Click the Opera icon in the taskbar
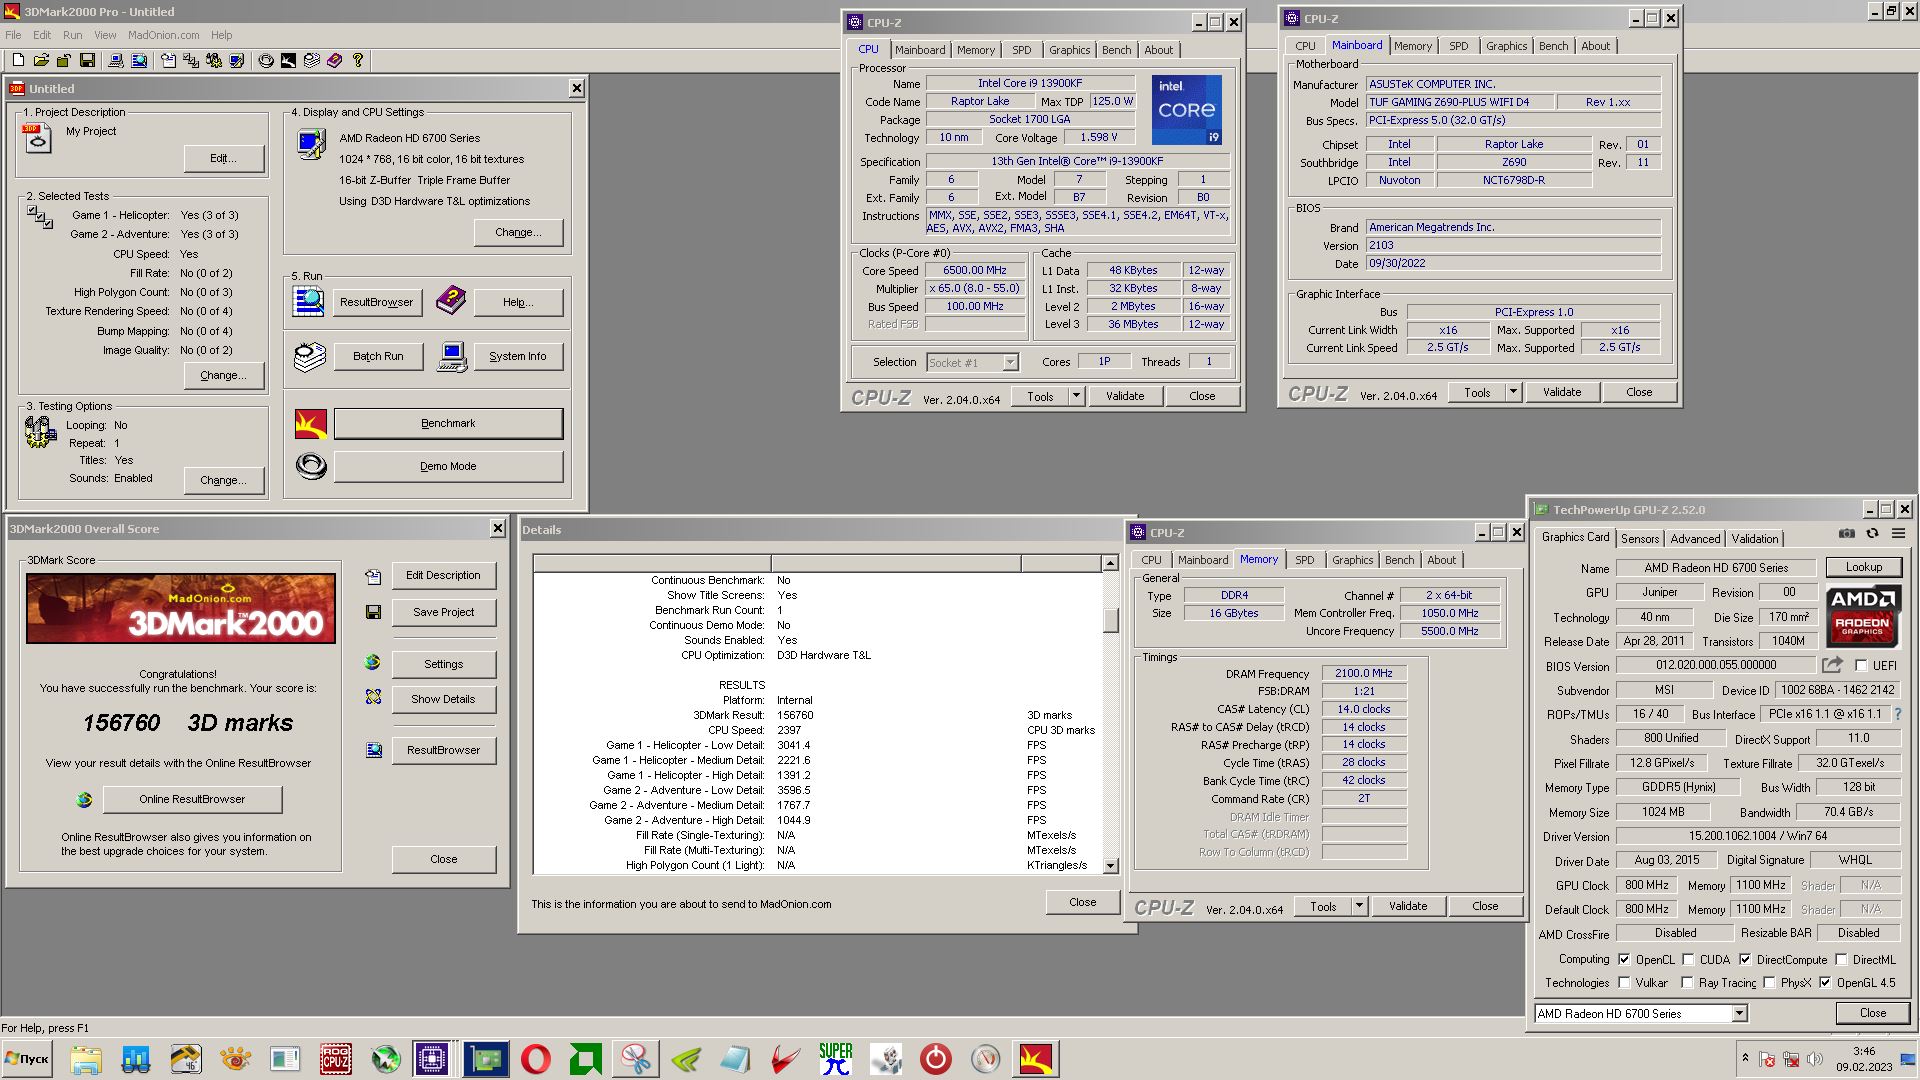 click(536, 1059)
